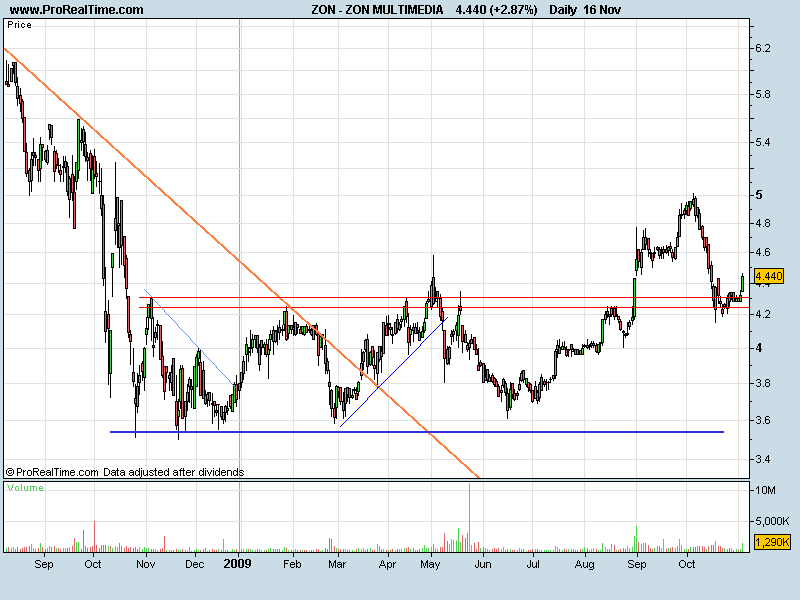
Task: Click the Jul month label on time axis
Action: [533, 564]
